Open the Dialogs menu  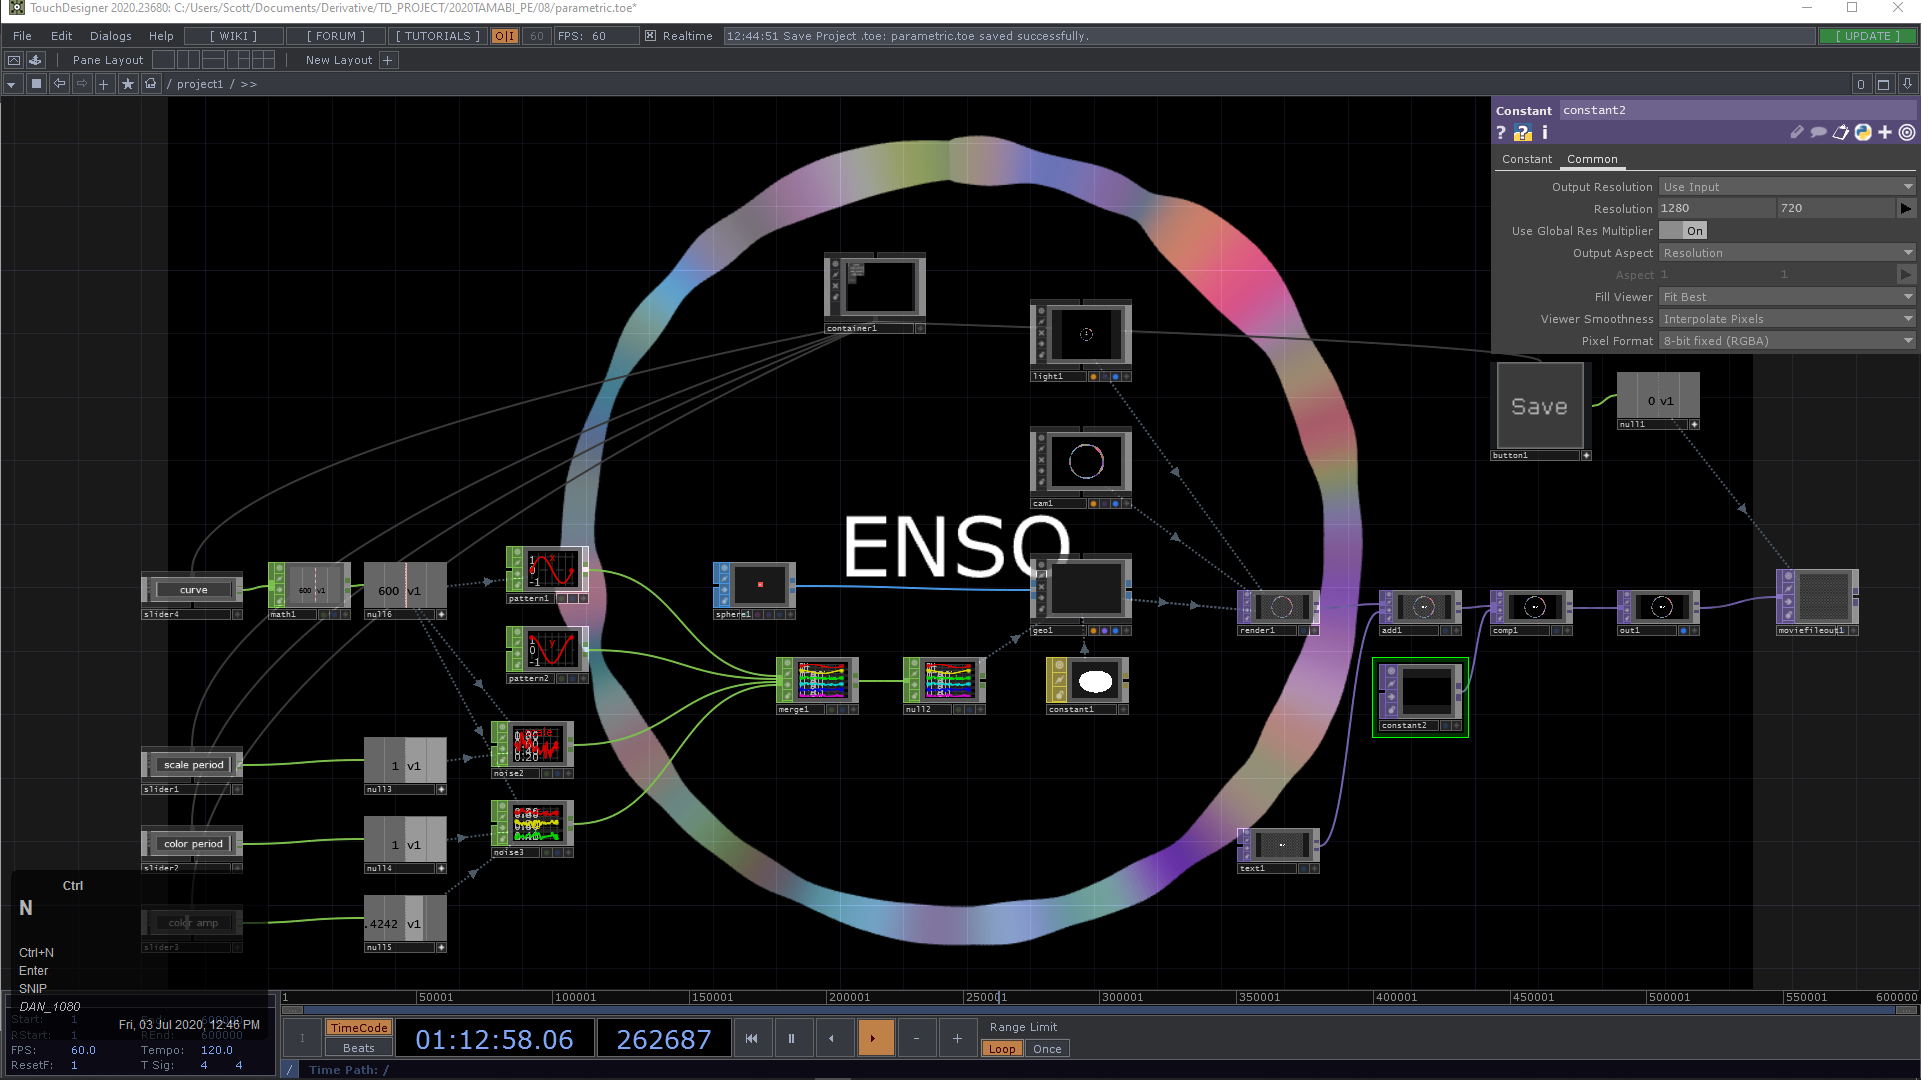(110, 36)
